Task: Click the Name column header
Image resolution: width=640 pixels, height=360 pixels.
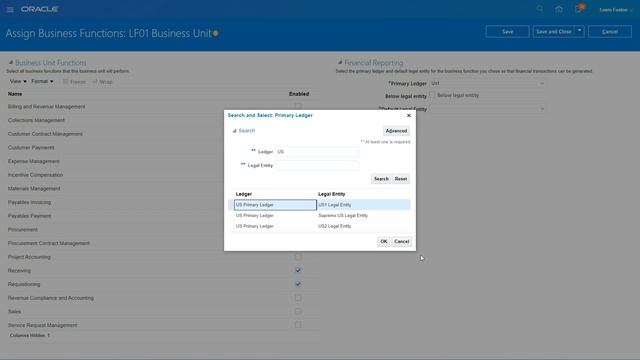Action: [x=15, y=94]
